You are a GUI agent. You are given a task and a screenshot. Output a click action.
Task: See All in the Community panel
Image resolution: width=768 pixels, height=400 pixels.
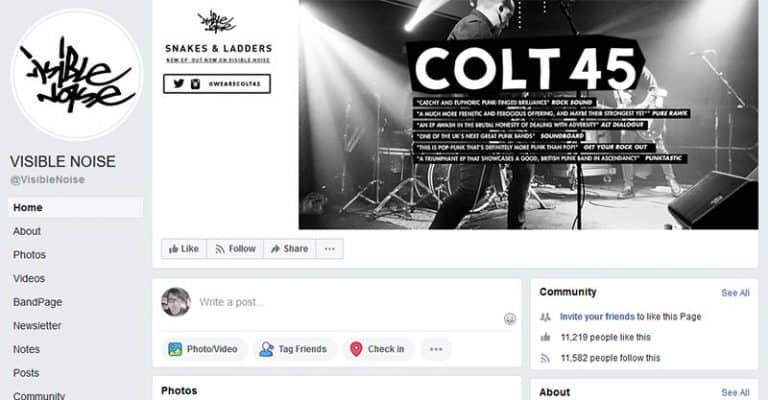tap(735, 293)
